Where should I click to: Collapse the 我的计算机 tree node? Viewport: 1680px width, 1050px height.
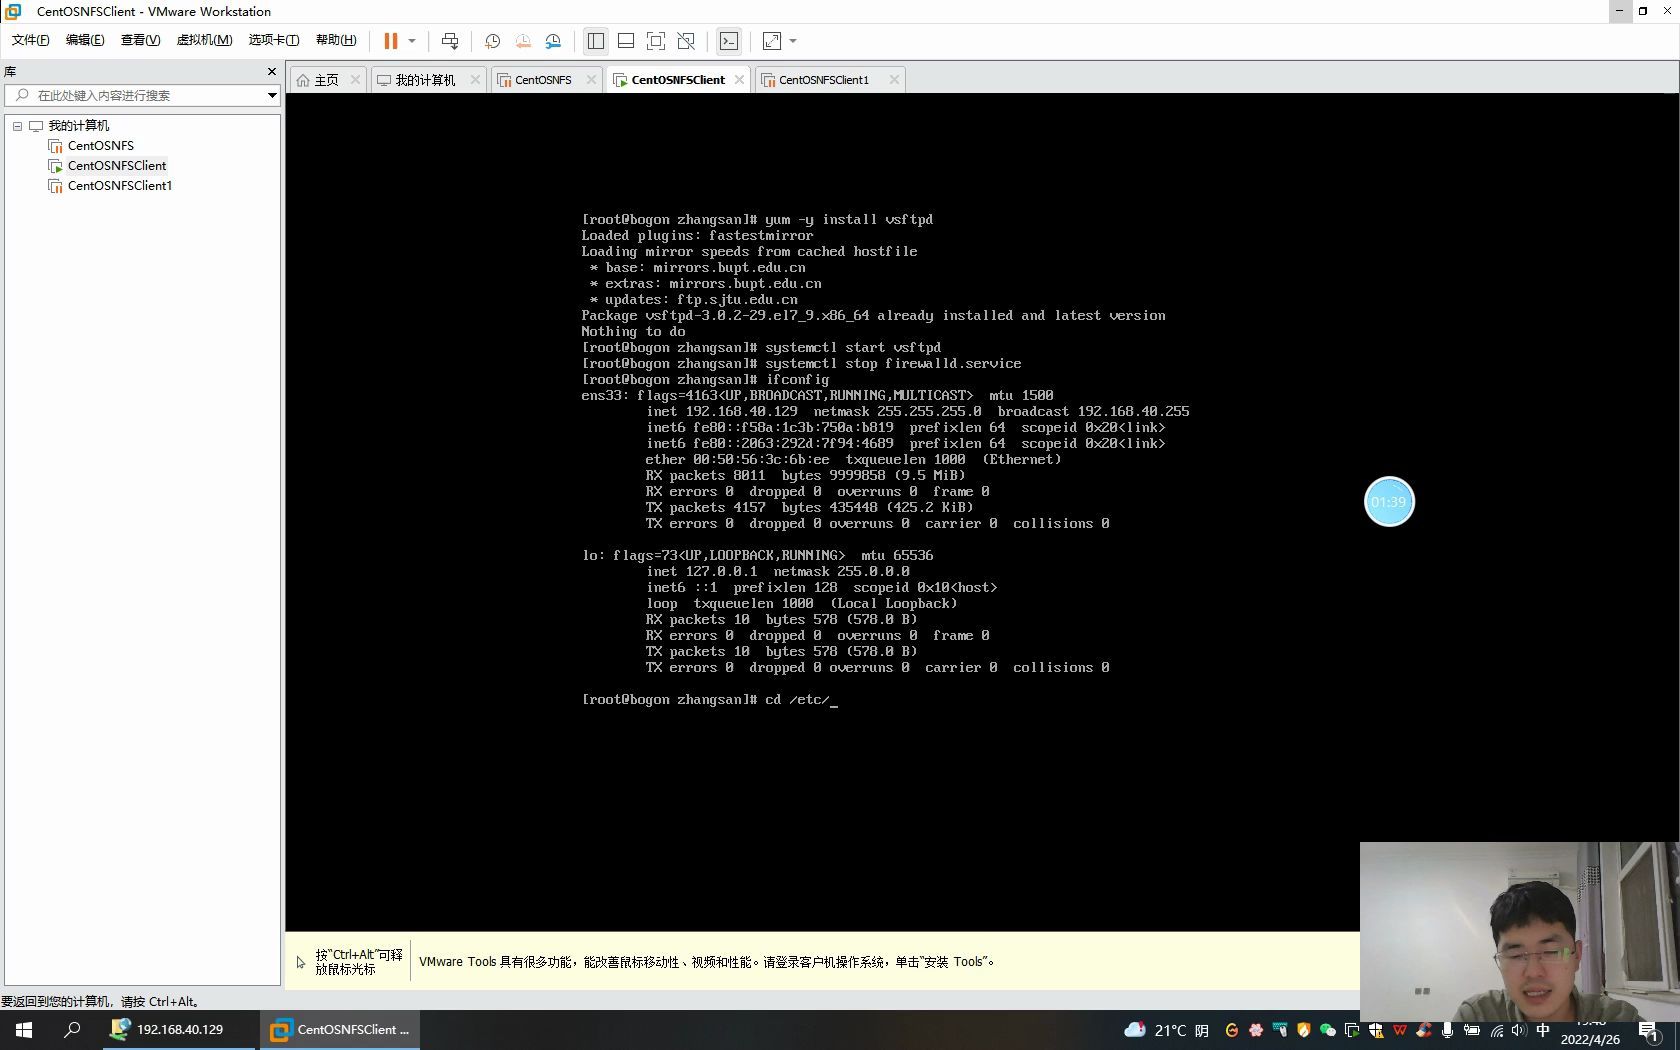tap(17, 126)
